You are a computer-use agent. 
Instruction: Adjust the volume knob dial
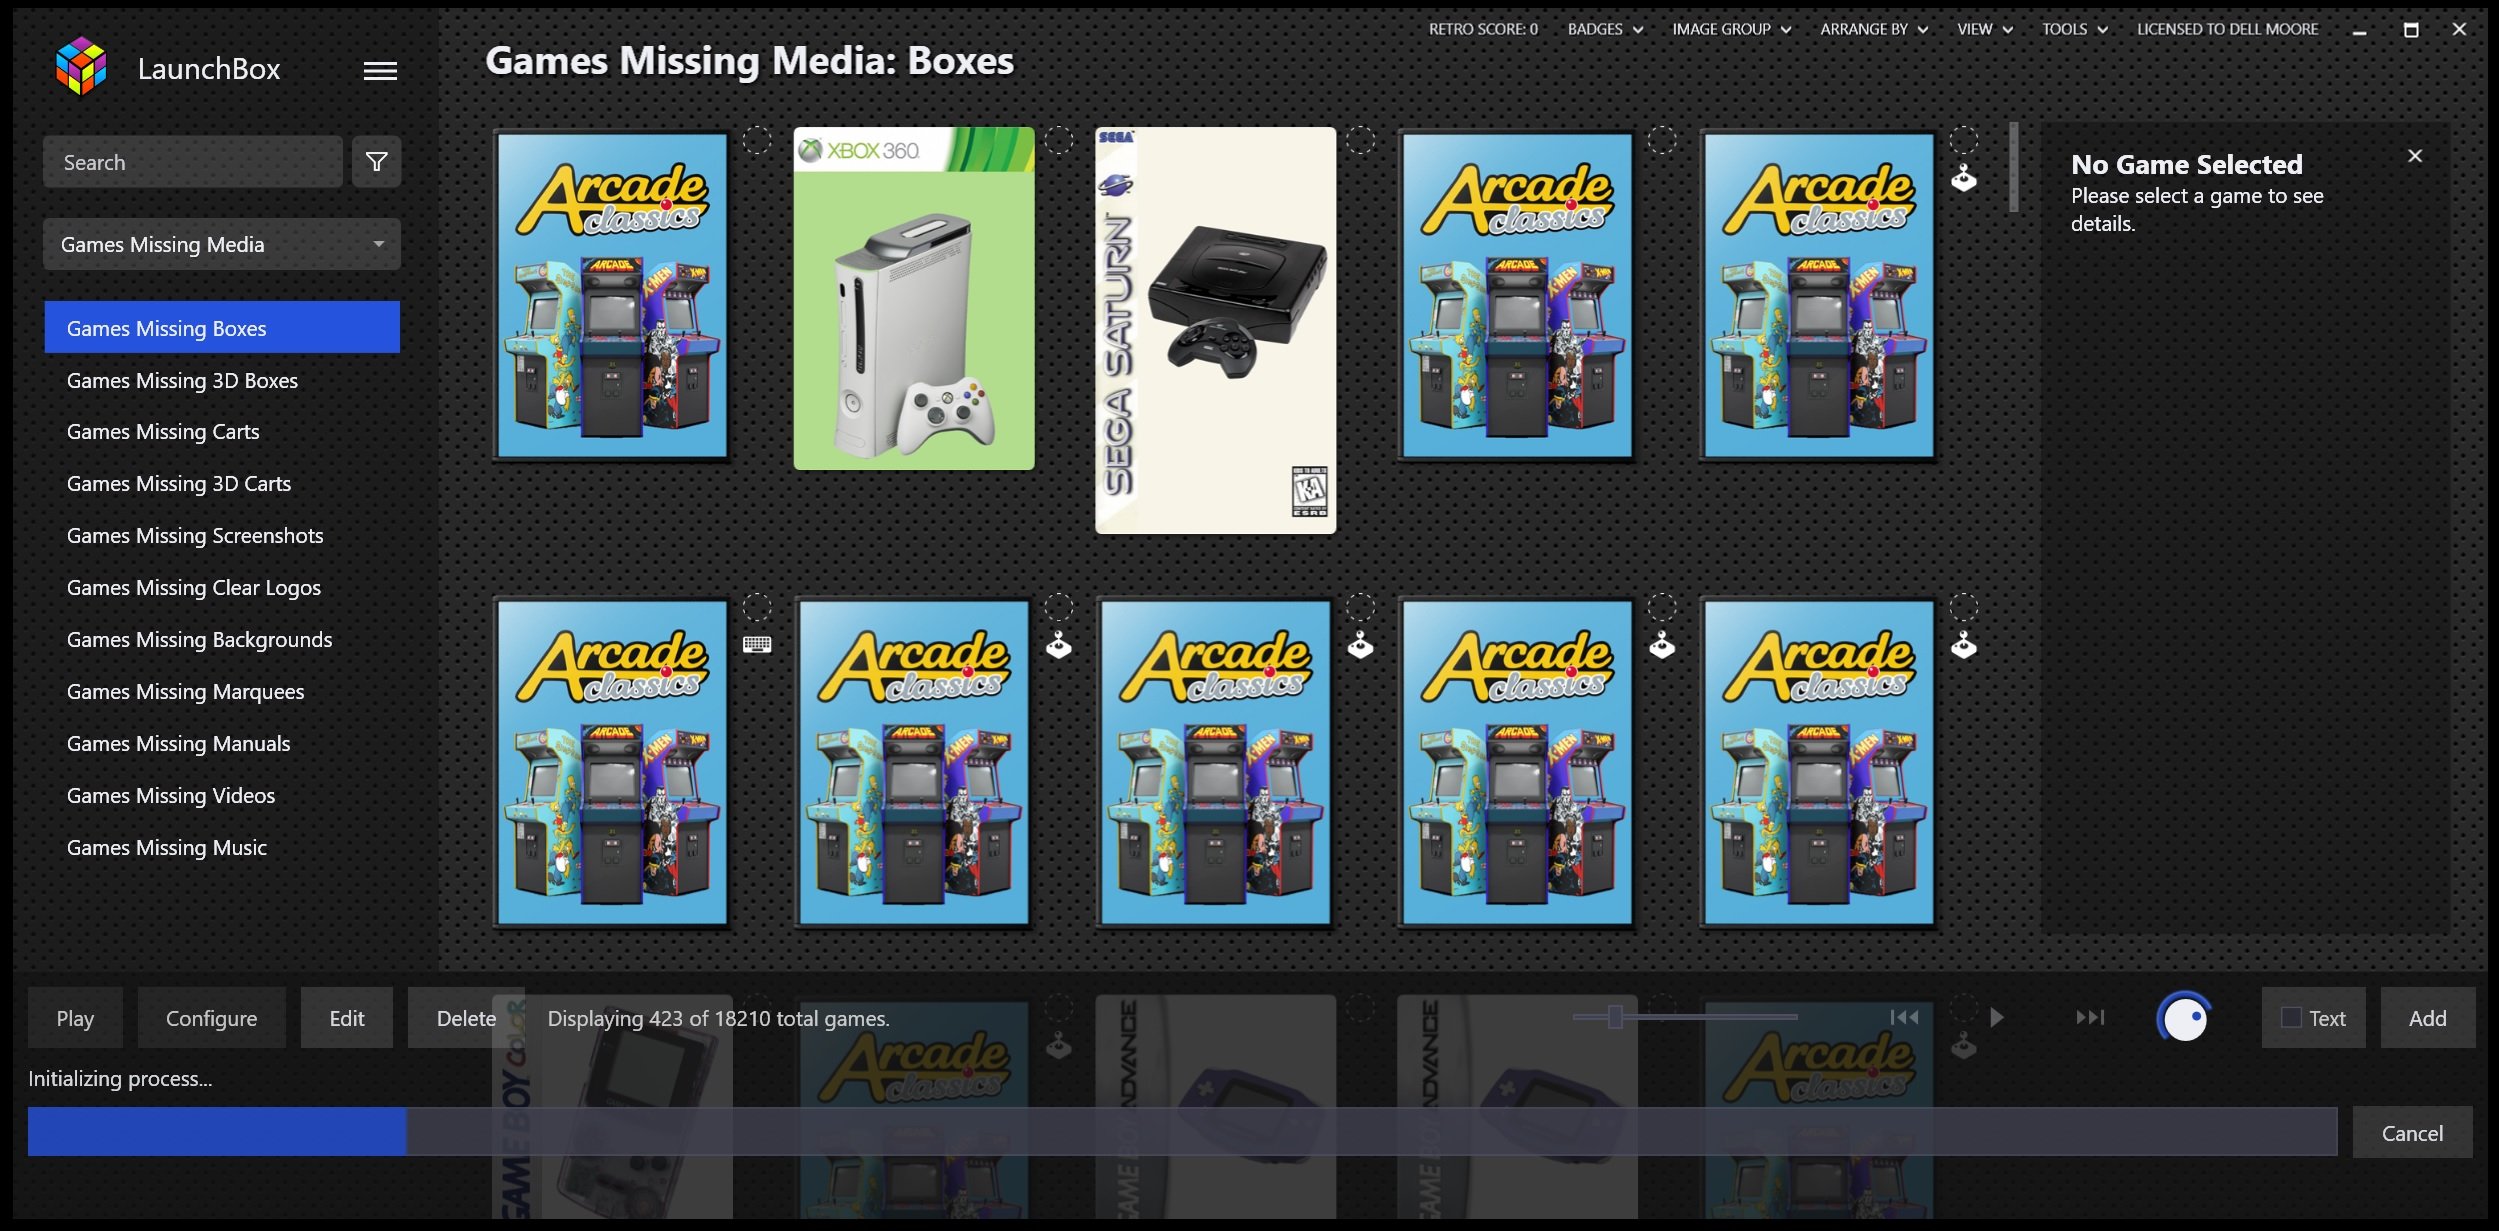[2184, 1018]
